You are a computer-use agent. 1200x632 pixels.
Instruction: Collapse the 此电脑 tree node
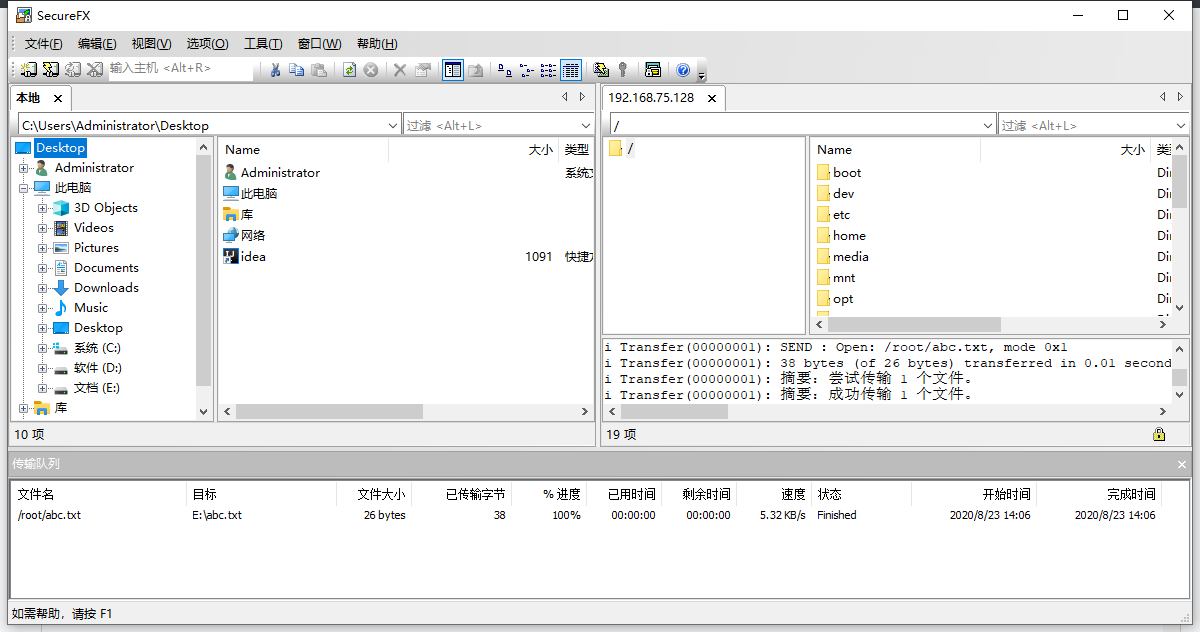point(24,188)
